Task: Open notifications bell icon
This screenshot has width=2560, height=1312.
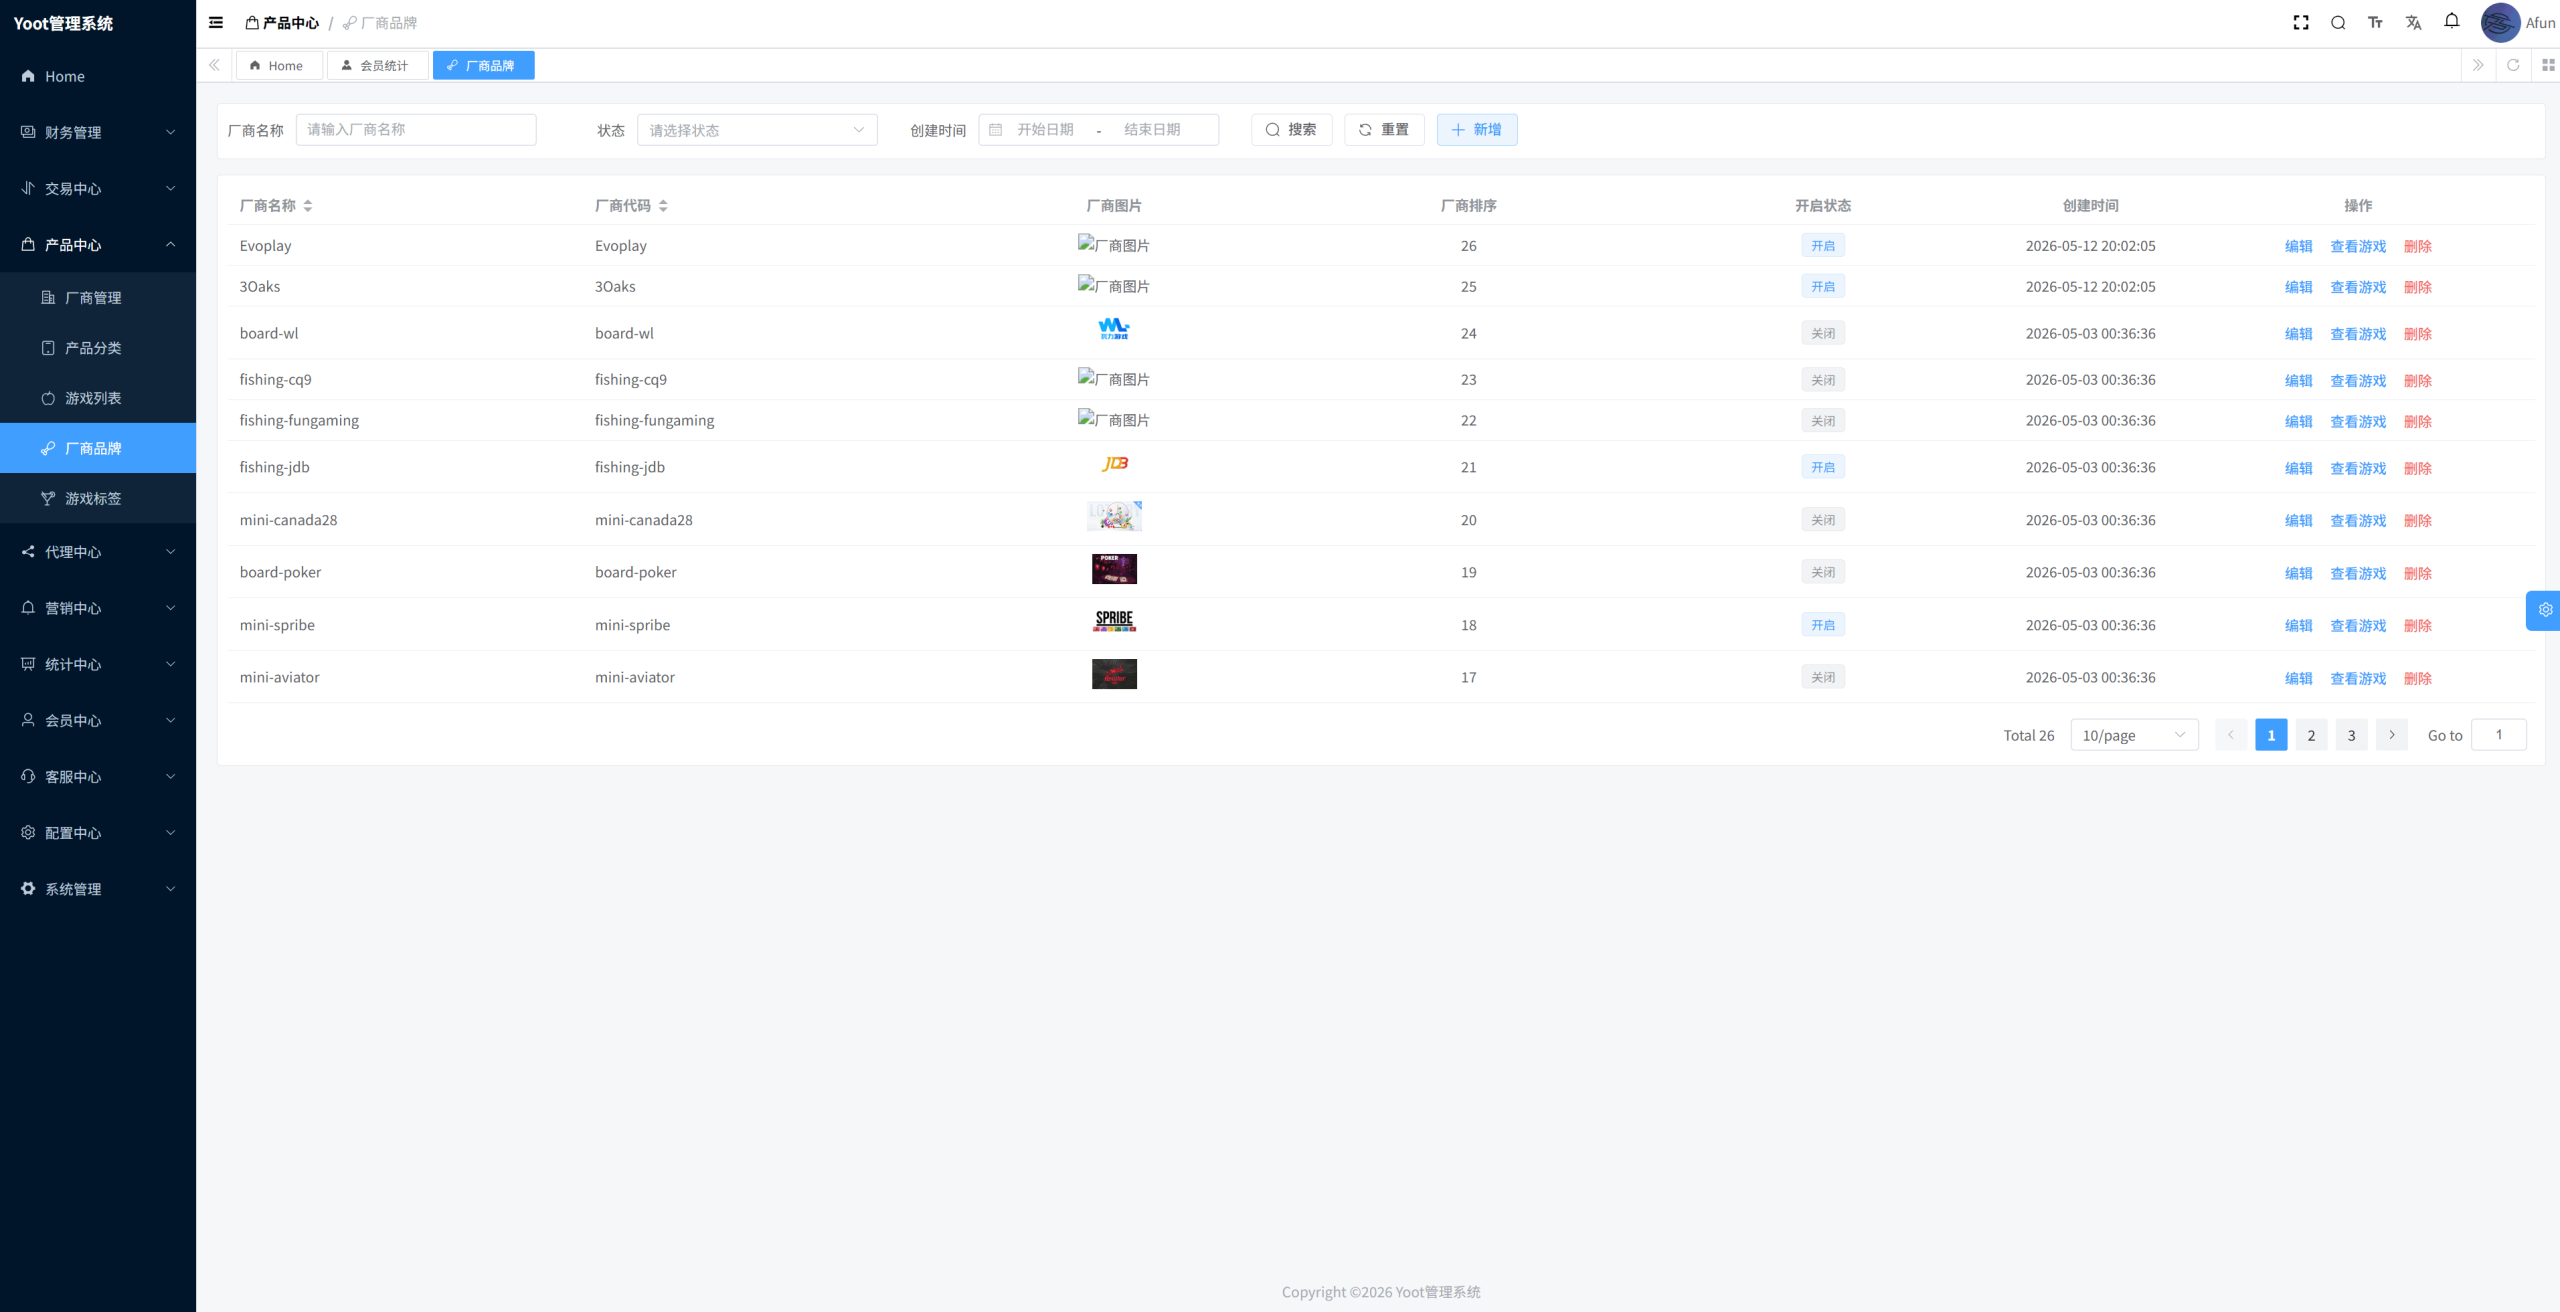Action: (x=2452, y=21)
